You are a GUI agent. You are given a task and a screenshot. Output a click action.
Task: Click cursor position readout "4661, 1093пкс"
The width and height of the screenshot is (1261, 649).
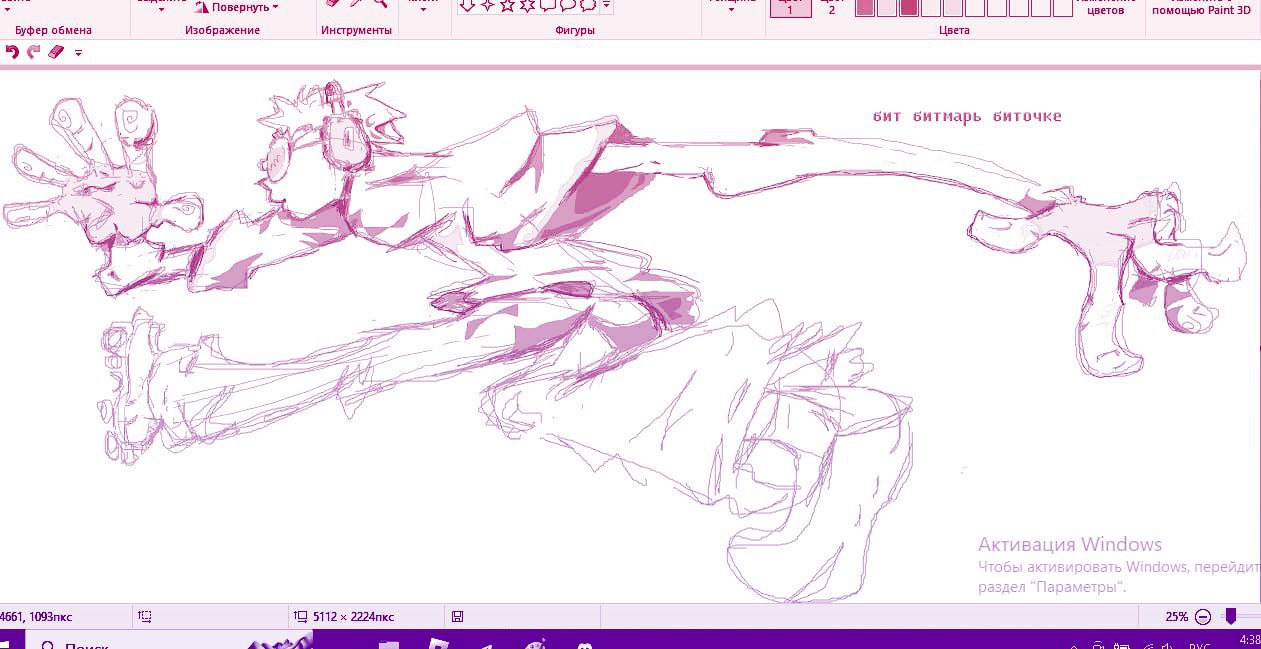[36, 617]
